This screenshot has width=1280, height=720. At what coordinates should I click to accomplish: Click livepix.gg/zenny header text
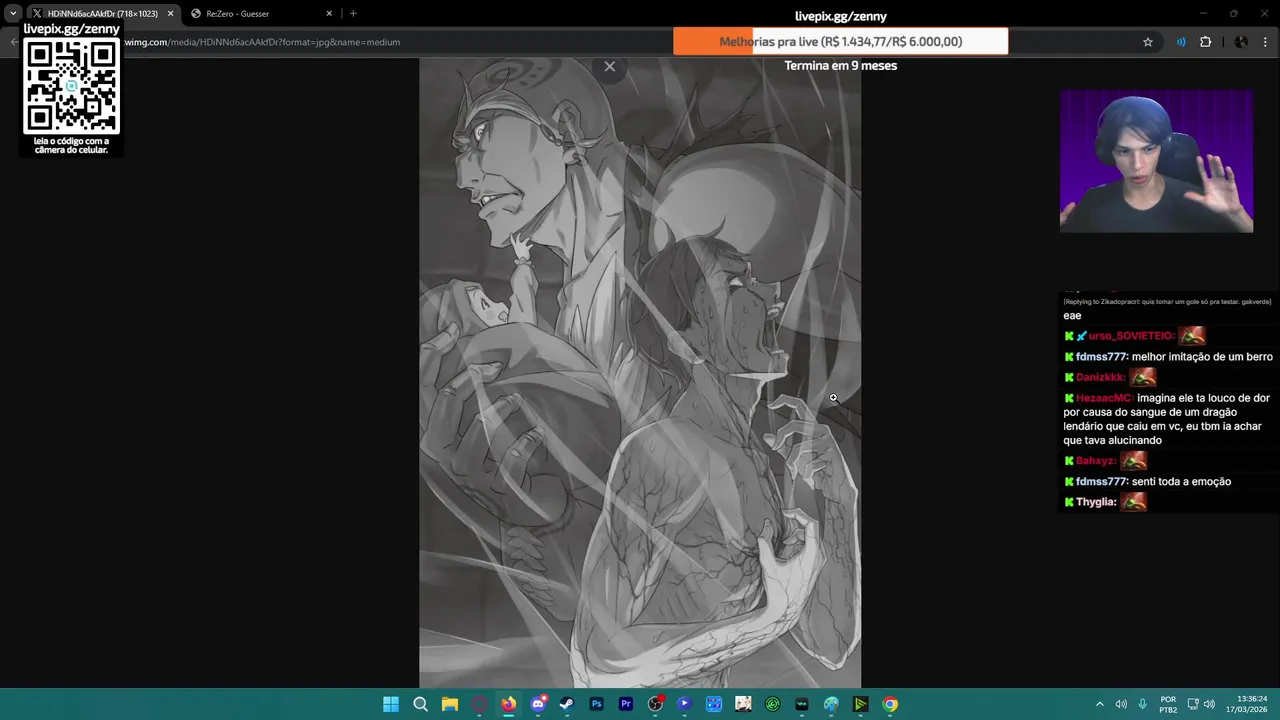click(x=840, y=16)
